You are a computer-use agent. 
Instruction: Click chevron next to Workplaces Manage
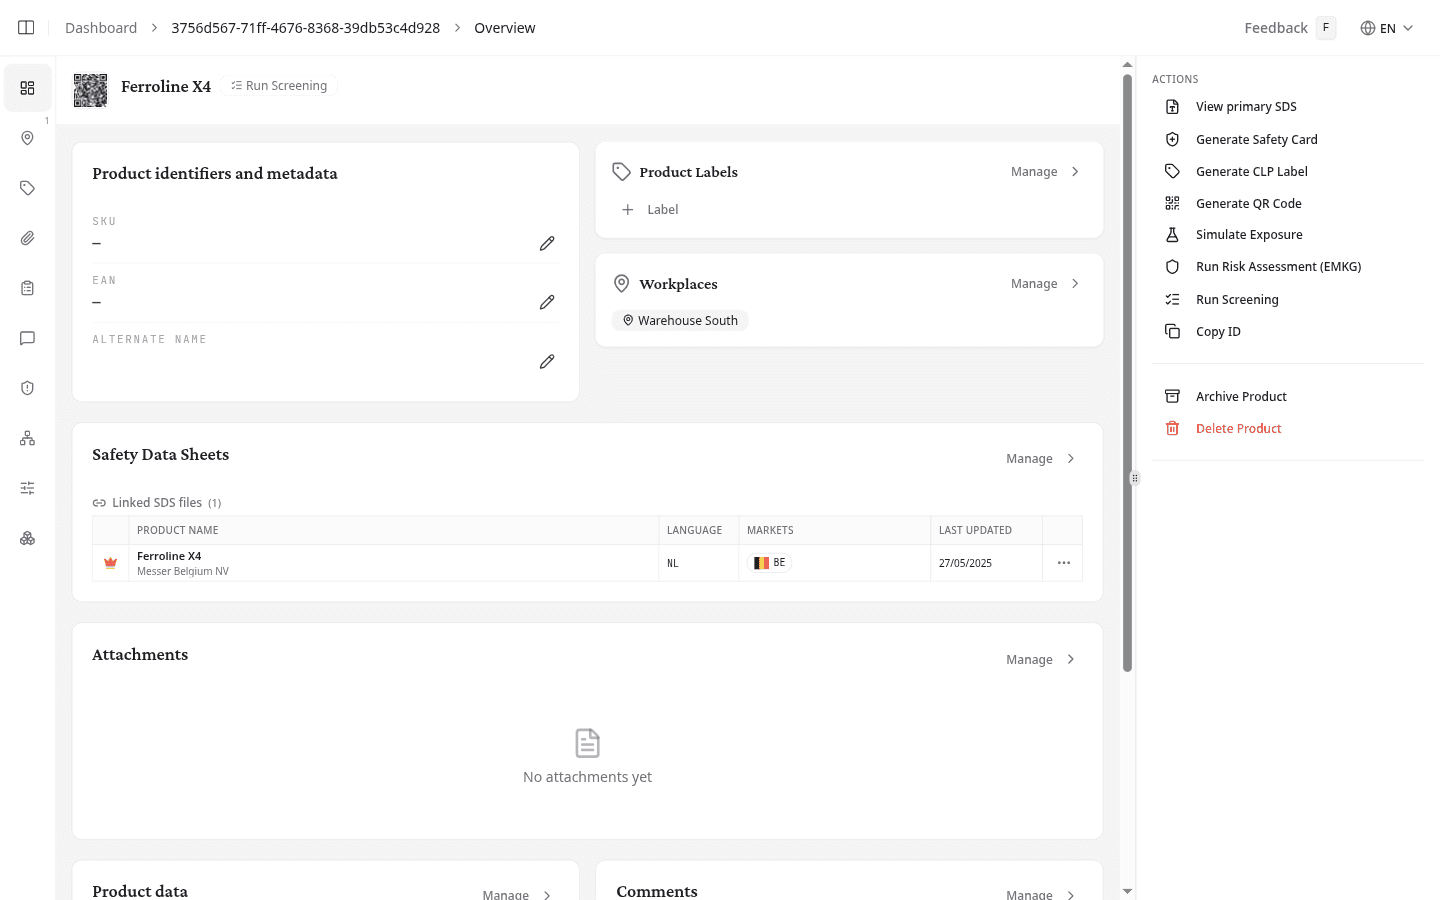click(1075, 284)
